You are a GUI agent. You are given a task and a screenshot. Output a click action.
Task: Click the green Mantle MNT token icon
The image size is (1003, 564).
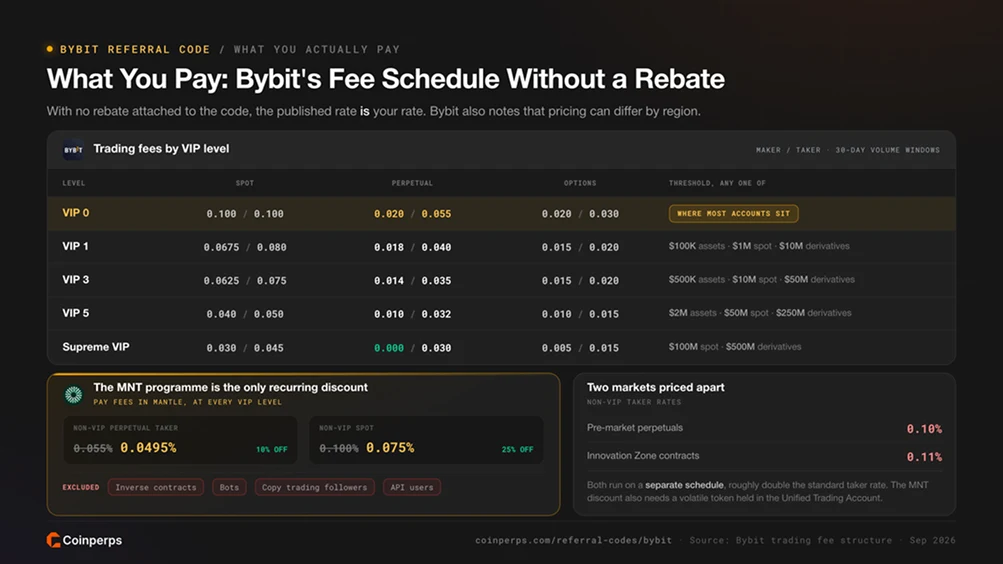point(74,395)
